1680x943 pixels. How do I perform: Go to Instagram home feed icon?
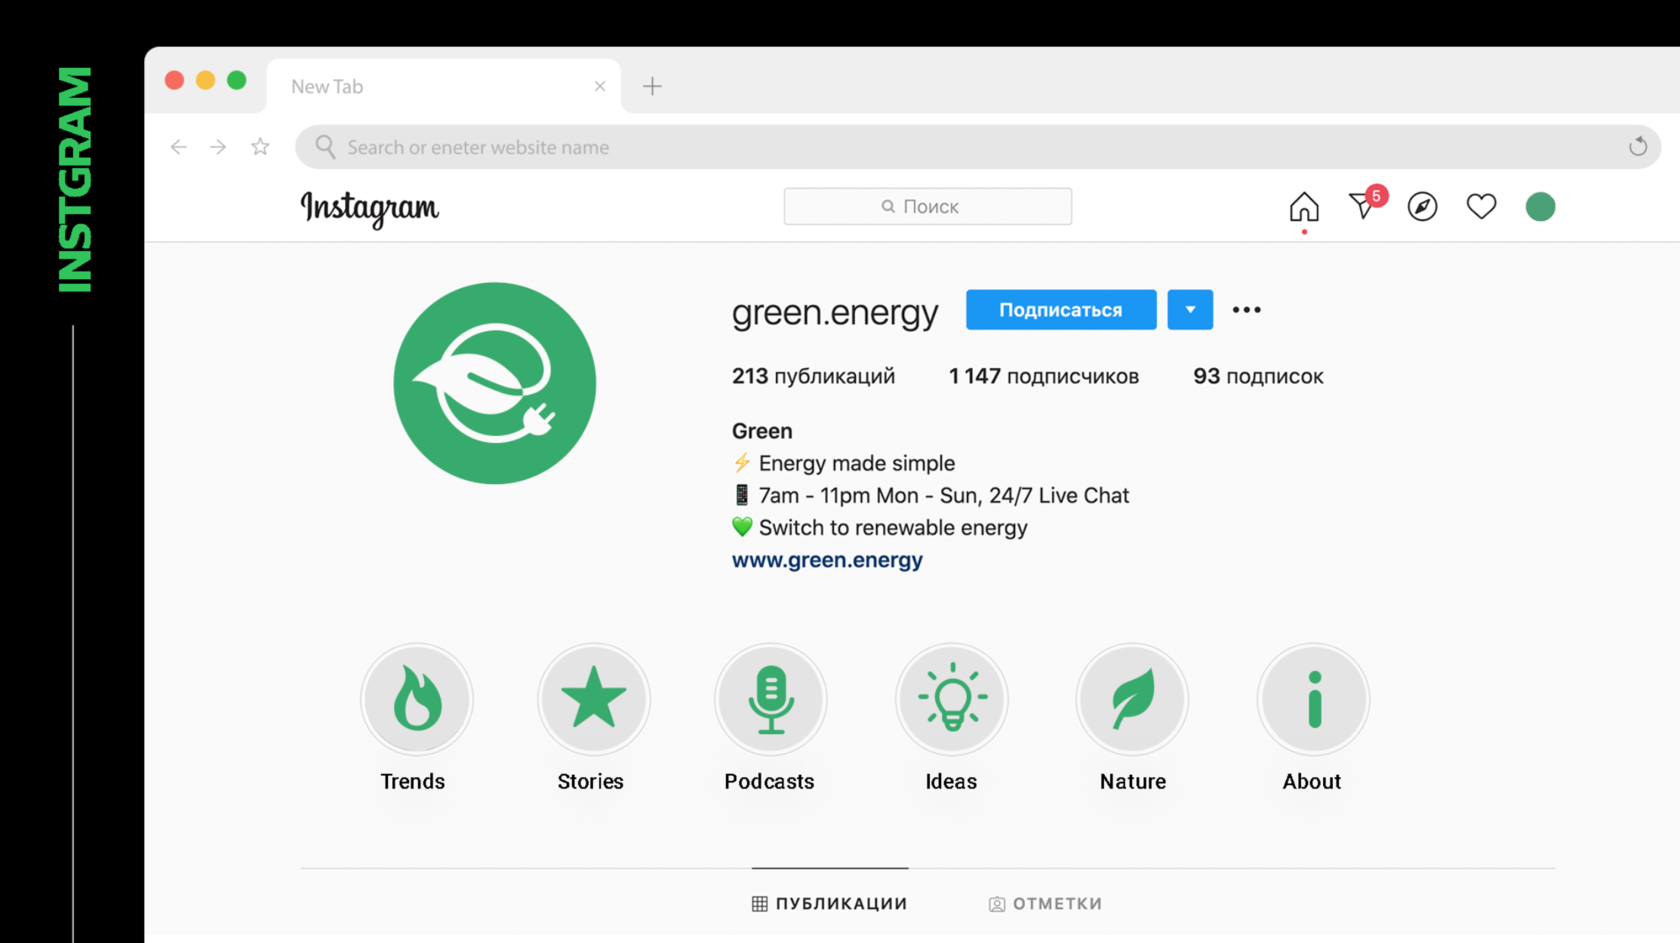click(1304, 207)
